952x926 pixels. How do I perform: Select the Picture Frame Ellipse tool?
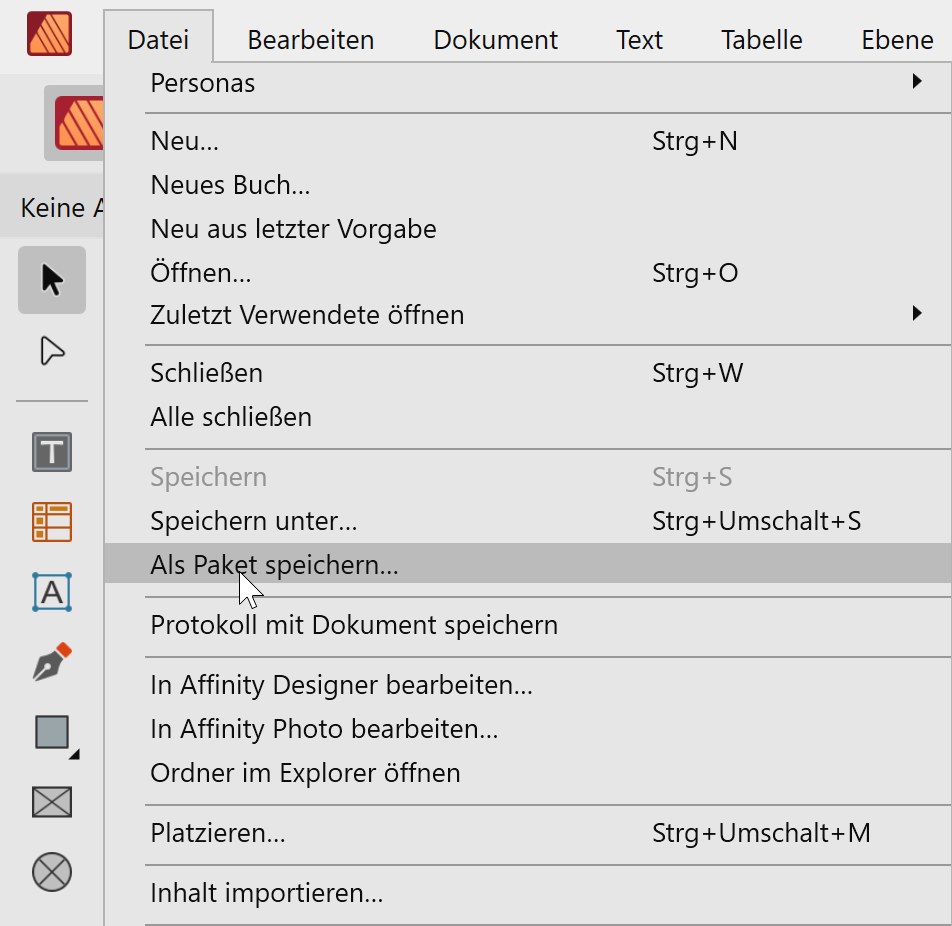coord(52,872)
